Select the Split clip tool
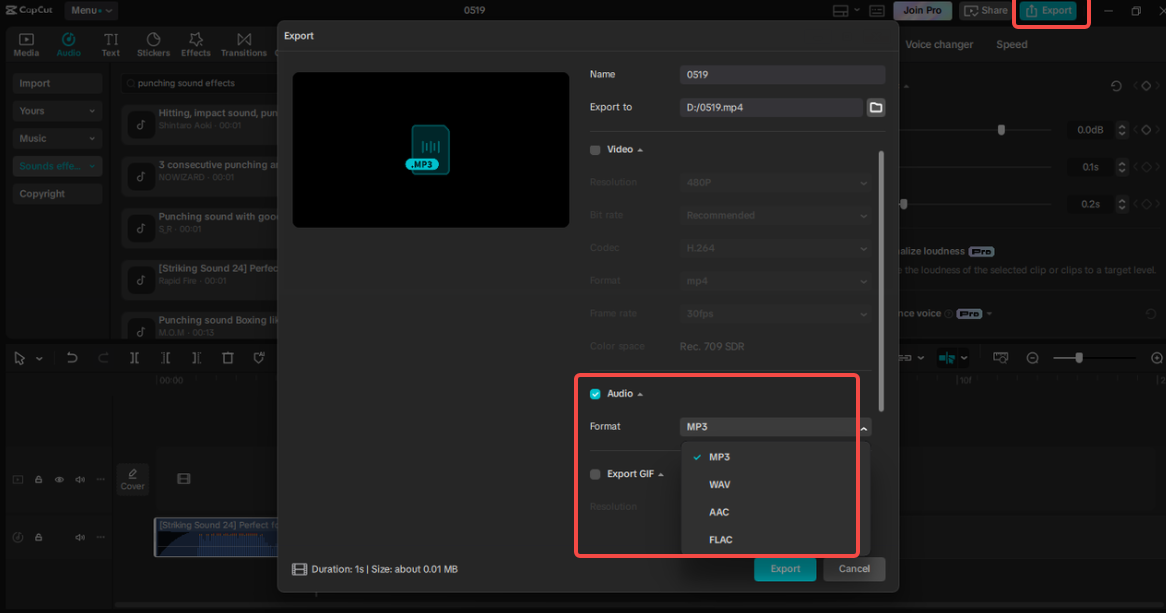Image resolution: width=1166 pixels, height=613 pixels. point(134,357)
